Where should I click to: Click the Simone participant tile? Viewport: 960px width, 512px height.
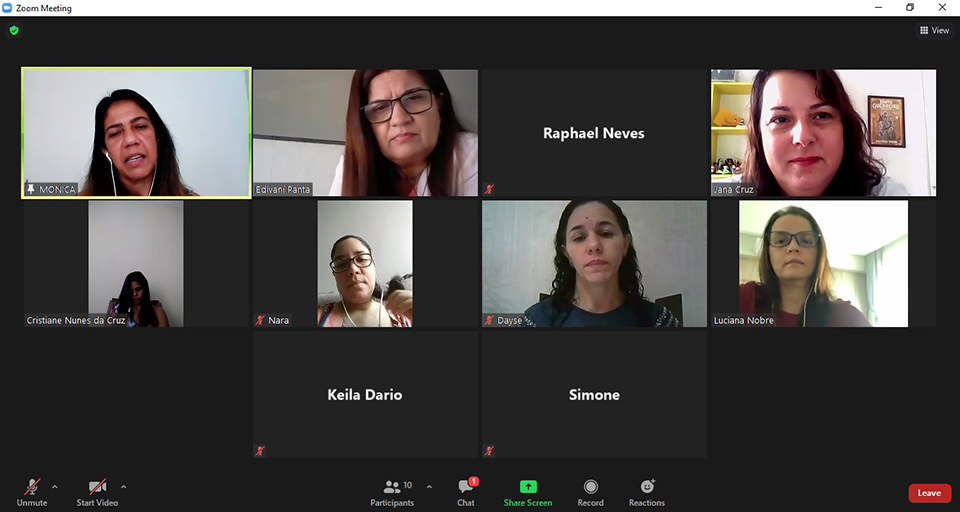594,394
